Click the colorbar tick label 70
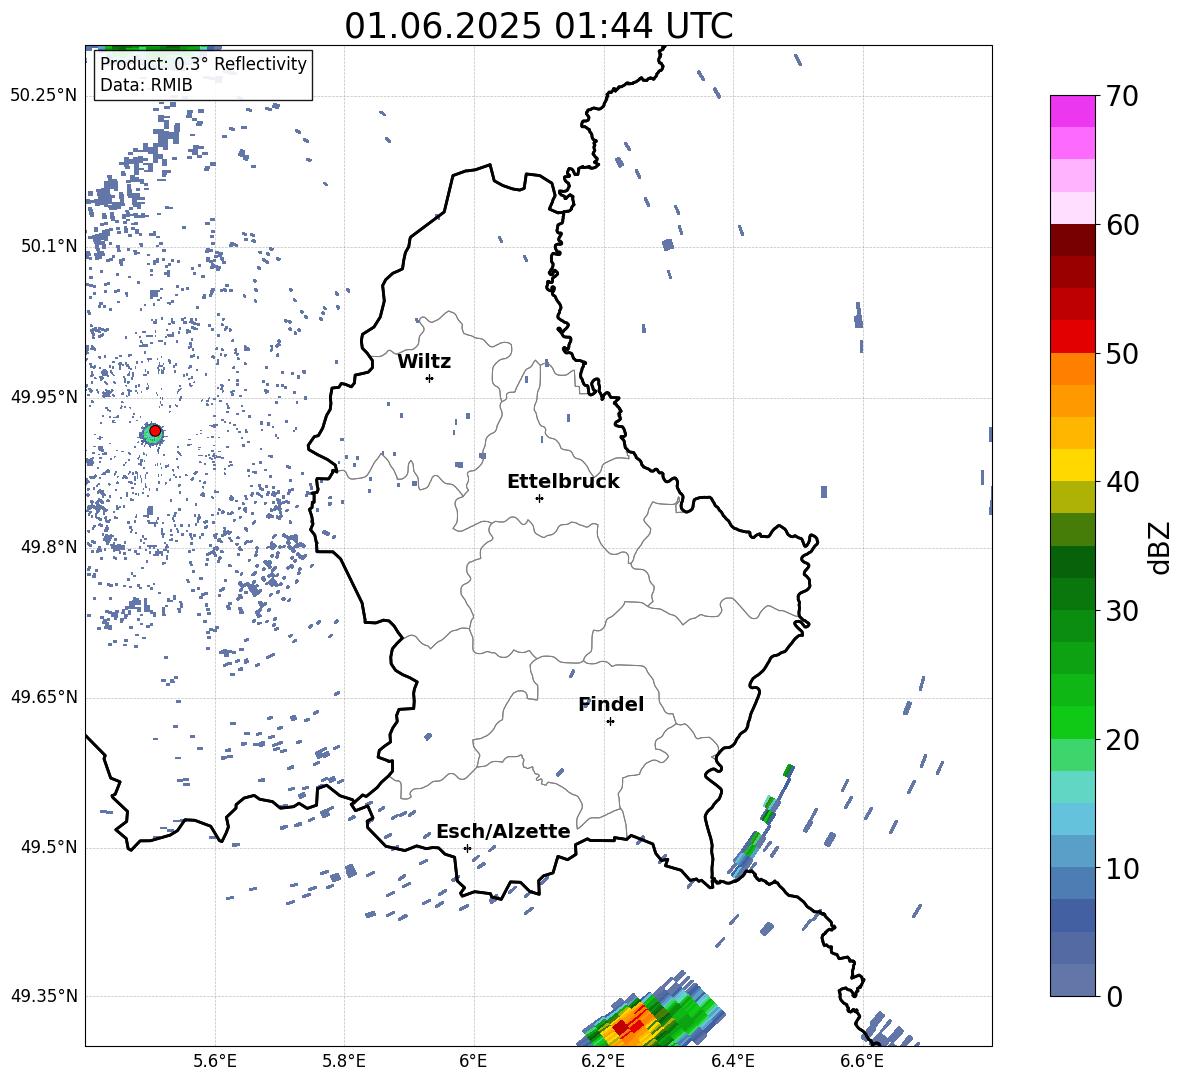The image size is (1184, 1081). click(1122, 96)
